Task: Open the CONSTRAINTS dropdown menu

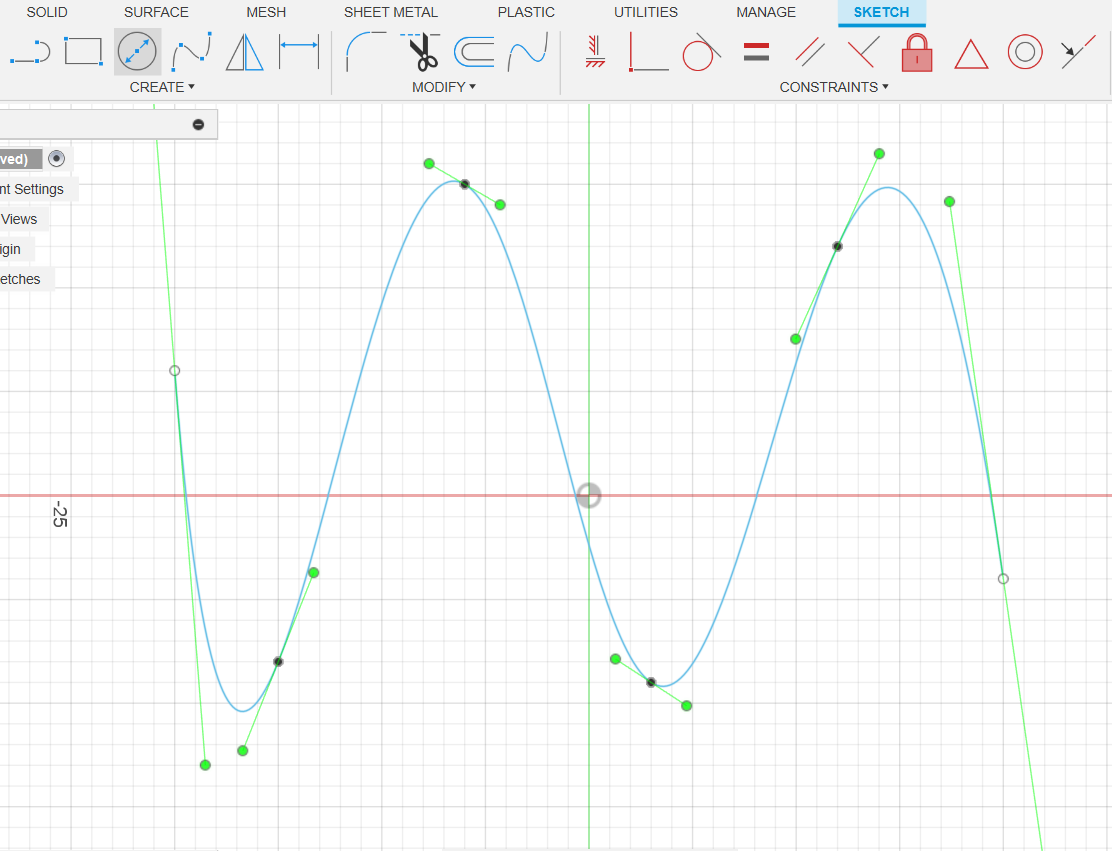Action: point(834,87)
